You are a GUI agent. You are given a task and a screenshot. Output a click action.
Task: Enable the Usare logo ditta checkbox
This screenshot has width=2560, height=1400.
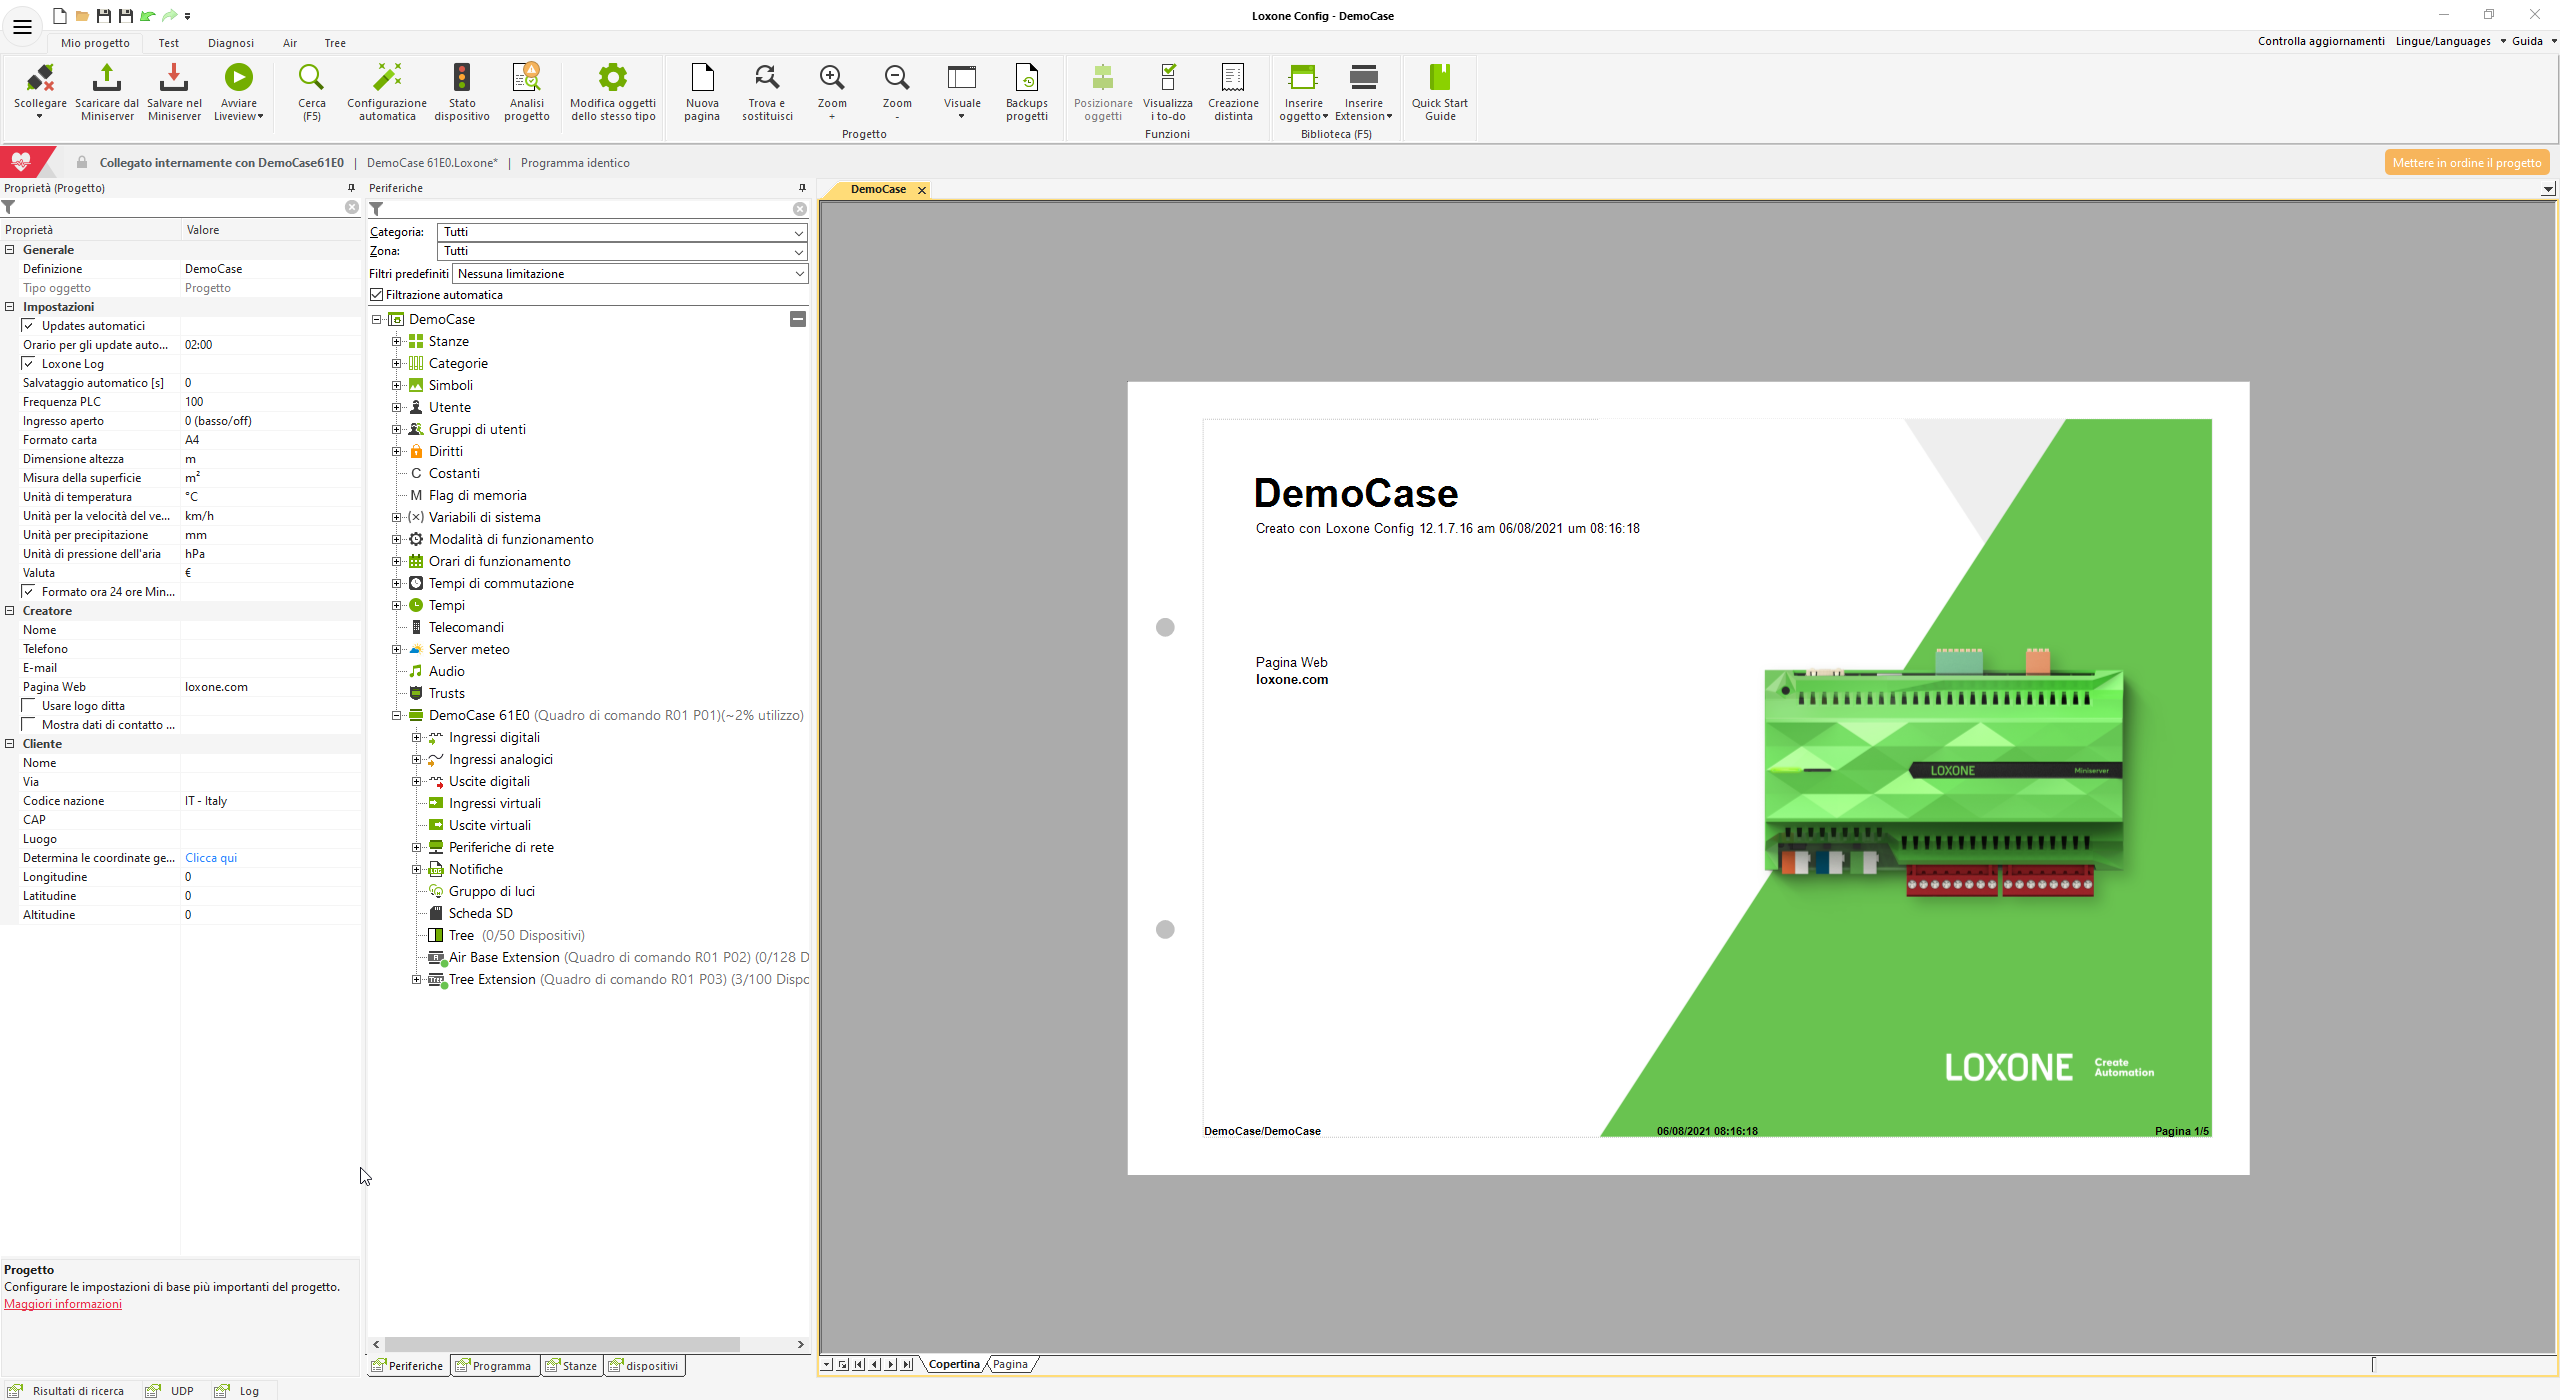tap(29, 706)
